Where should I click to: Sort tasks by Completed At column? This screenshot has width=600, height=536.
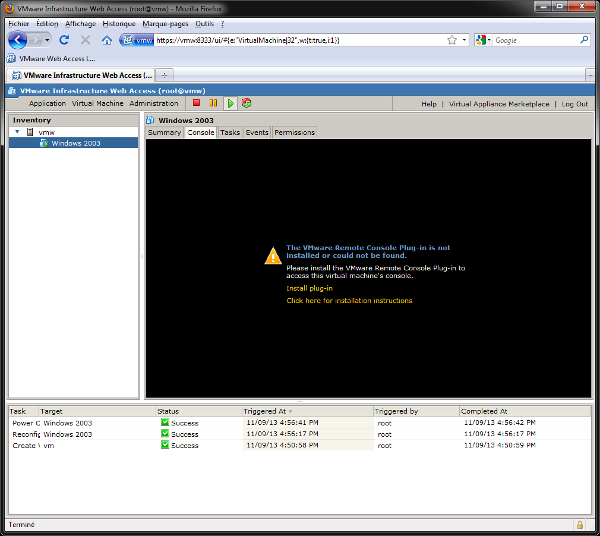coord(525,411)
